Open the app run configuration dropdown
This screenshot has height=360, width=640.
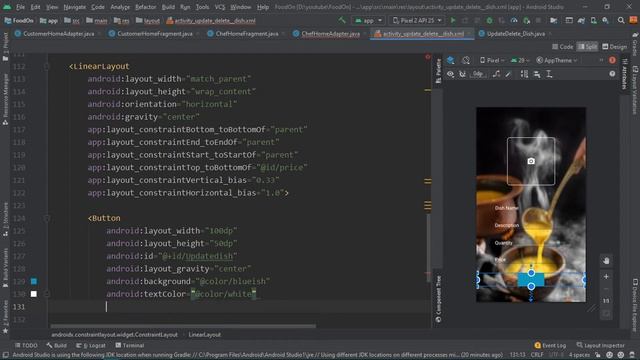pyautogui.click(x=368, y=20)
